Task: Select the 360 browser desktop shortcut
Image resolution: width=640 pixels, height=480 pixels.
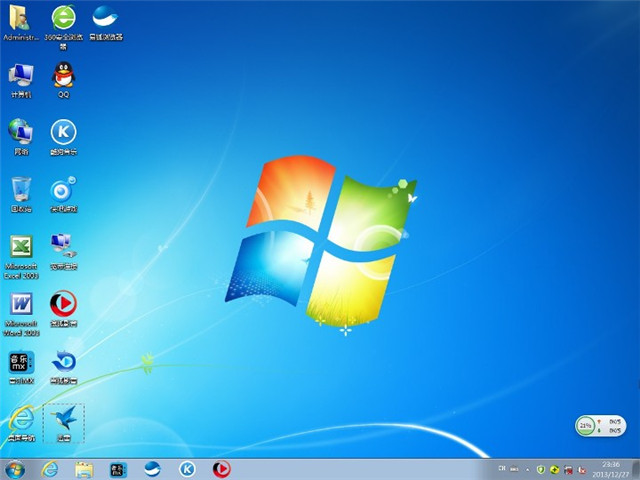Action: (x=63, y=19)
